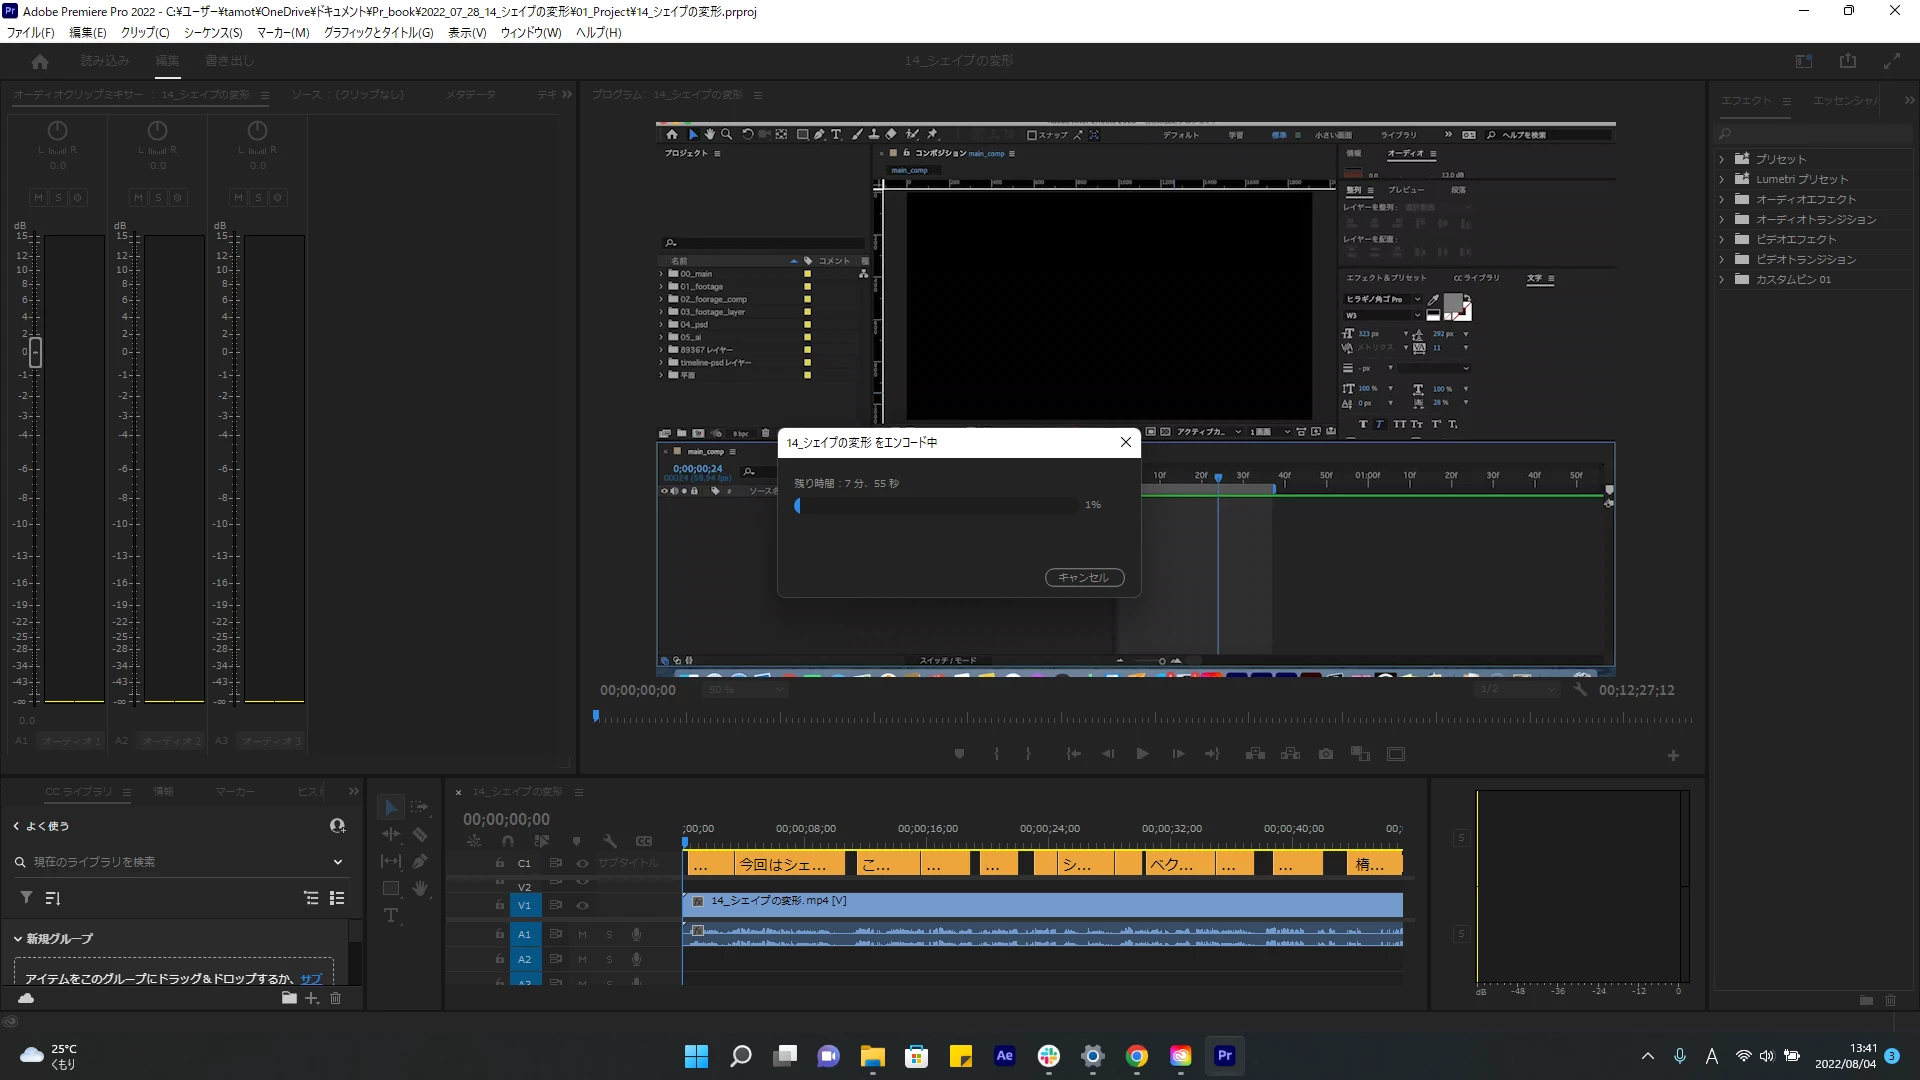Toggle the V1 track output eye
Viewport: 1920px width, 1080px height.
coord(583,905)
